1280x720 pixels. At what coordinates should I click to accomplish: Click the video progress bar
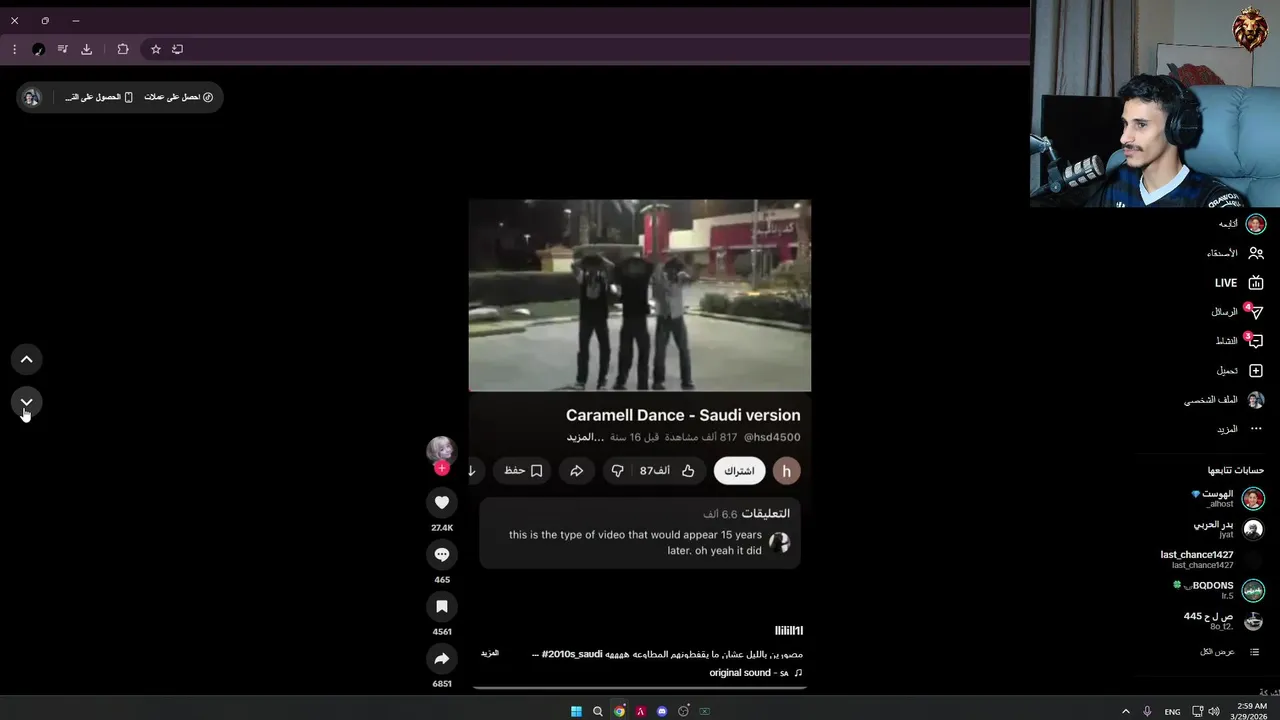click(640, 688)
